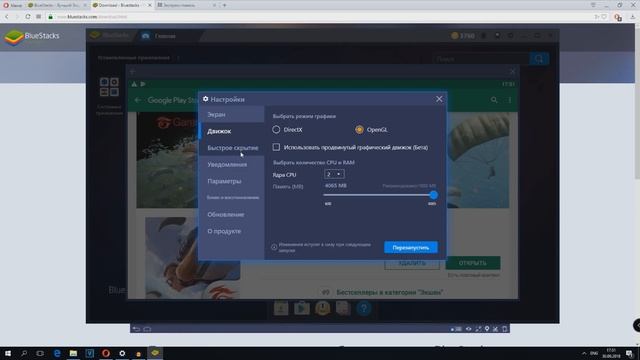Click Google Play back arrow
Image resolution: width=640 pixels, height=360 pixels.
pos(138,100)
